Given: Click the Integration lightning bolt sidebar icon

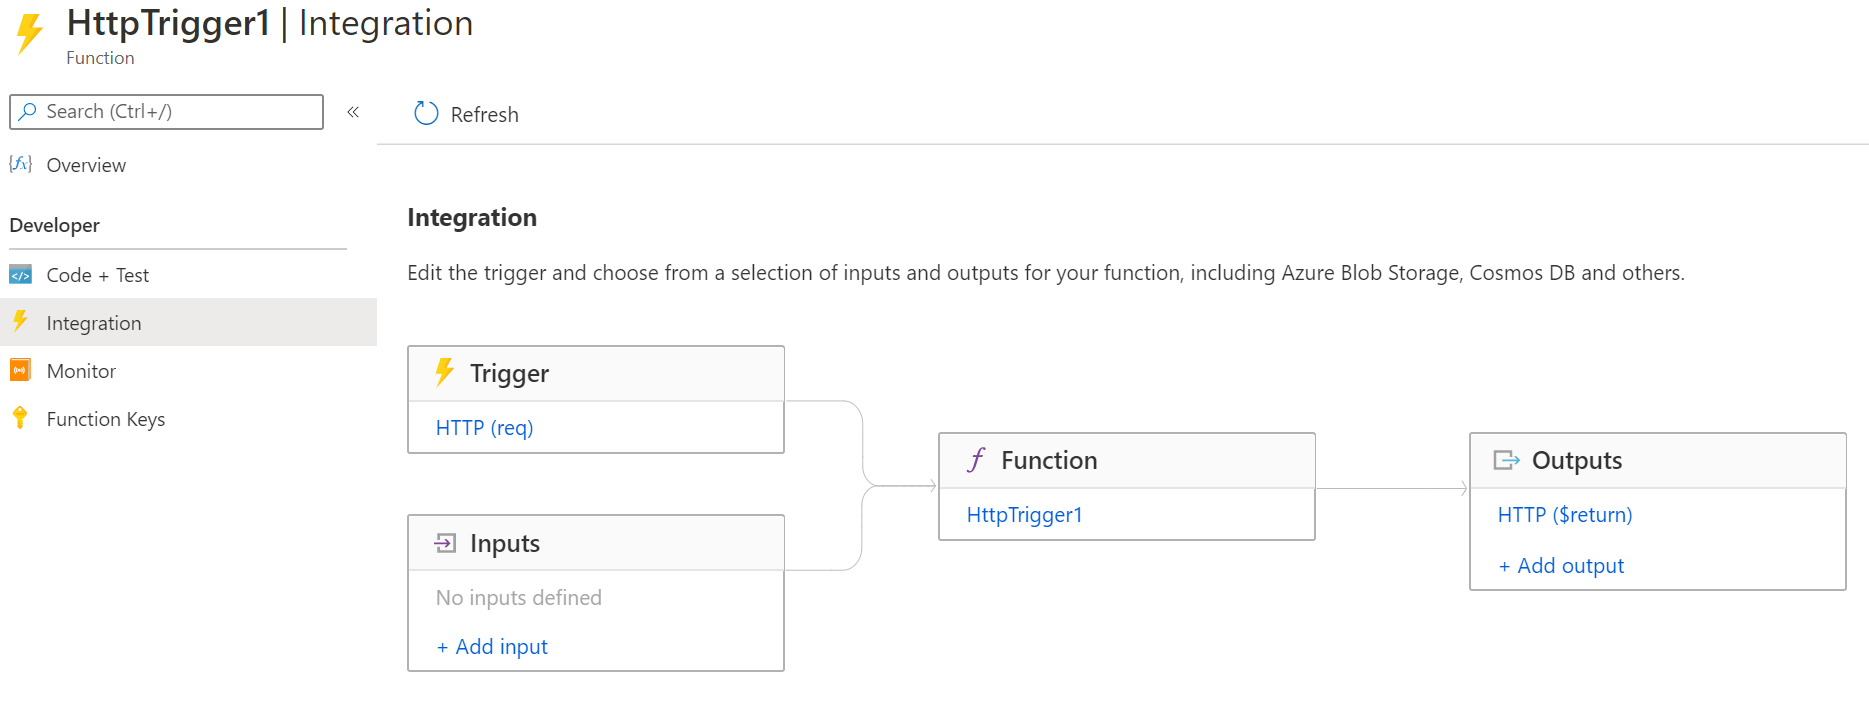Looking at the screenshot, I should 21,322.
